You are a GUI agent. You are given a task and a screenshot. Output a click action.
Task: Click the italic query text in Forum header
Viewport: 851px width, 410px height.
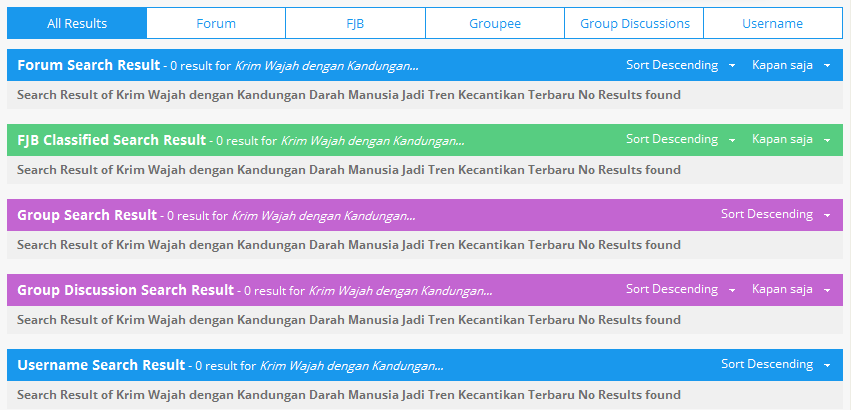pos(327,66)
